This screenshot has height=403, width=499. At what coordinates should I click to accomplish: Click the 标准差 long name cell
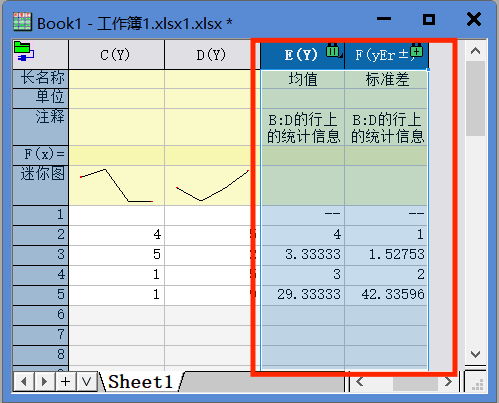pyautogui.click(x=387, y=79)
